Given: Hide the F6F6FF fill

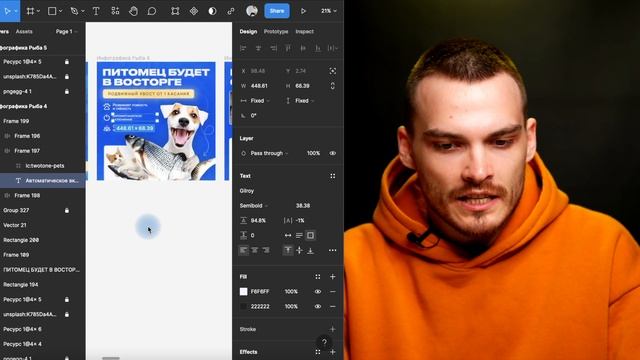Looking at the screenshot, I should [318, 291].
